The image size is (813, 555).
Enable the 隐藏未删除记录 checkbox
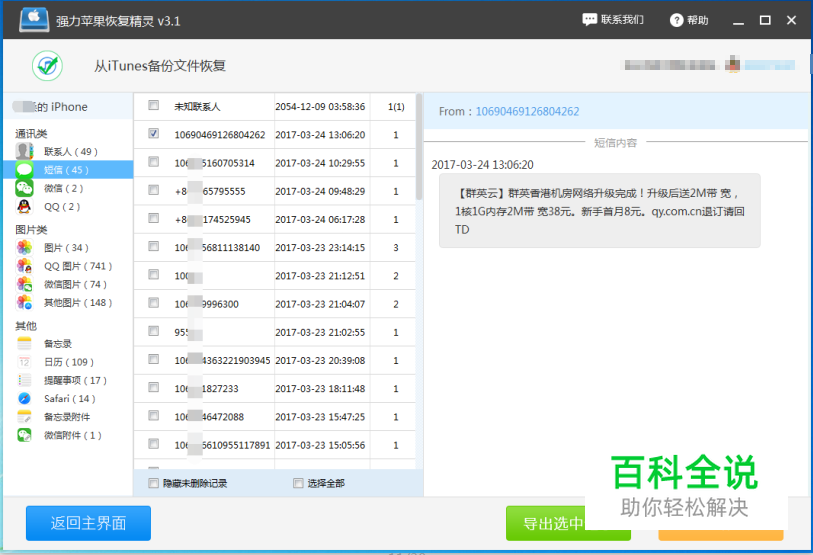[153, 483]
